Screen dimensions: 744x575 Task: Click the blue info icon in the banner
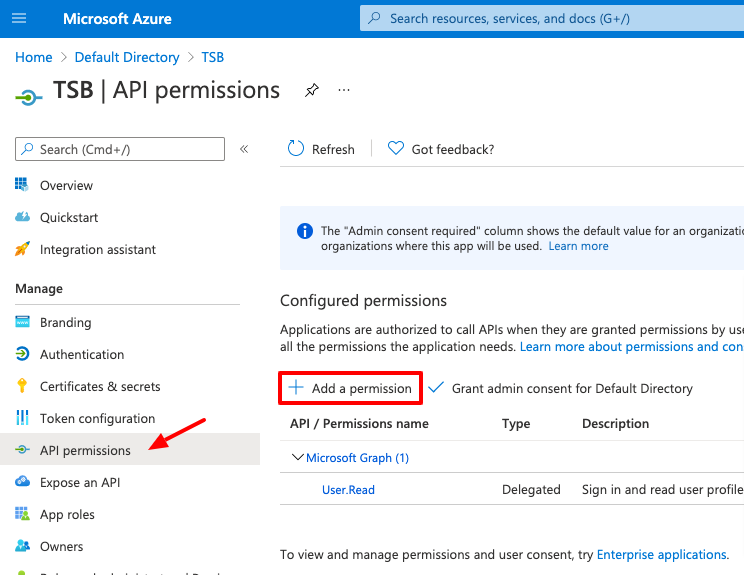(x=305, y=231)
